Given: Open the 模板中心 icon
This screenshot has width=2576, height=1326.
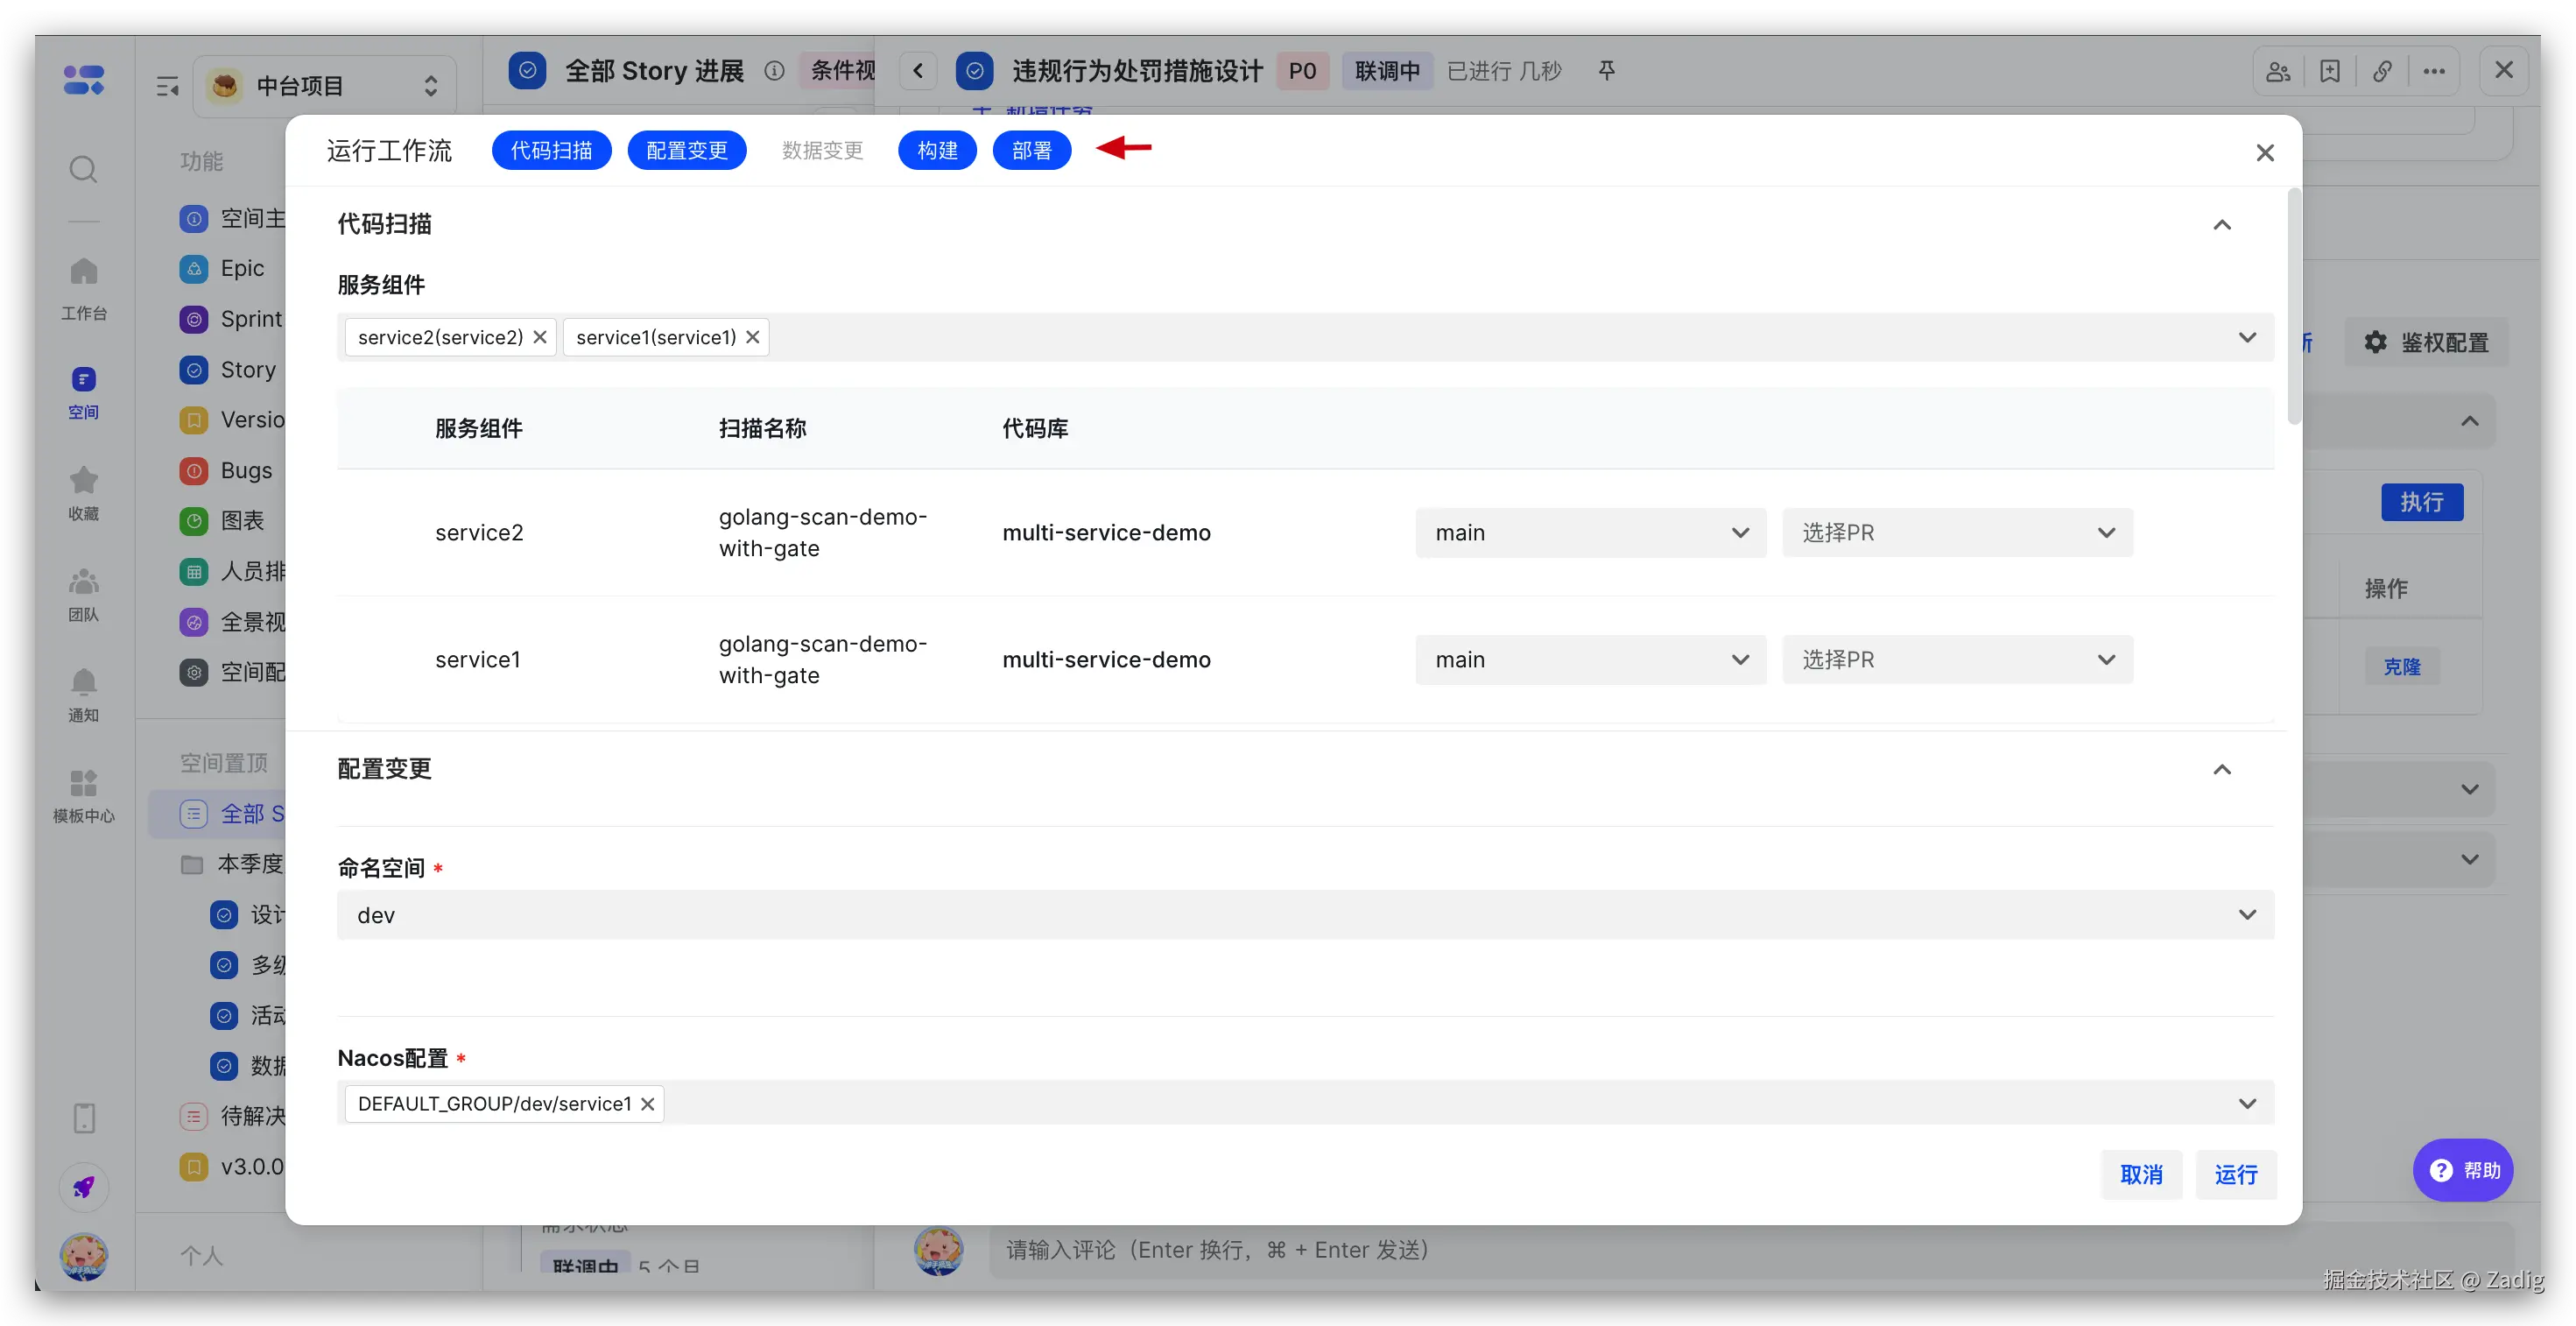Looking at the screenshot, I should point(84,783).
